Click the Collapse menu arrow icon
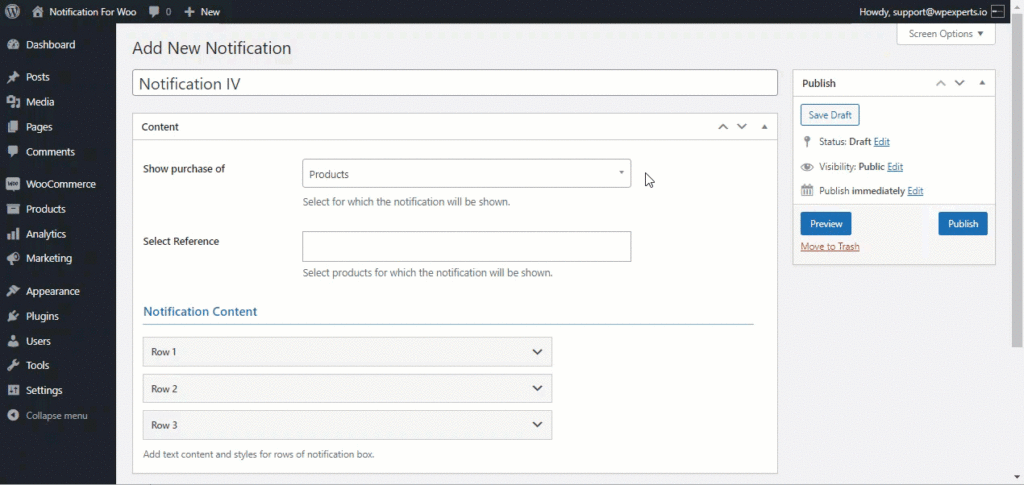 pos(13,416)
